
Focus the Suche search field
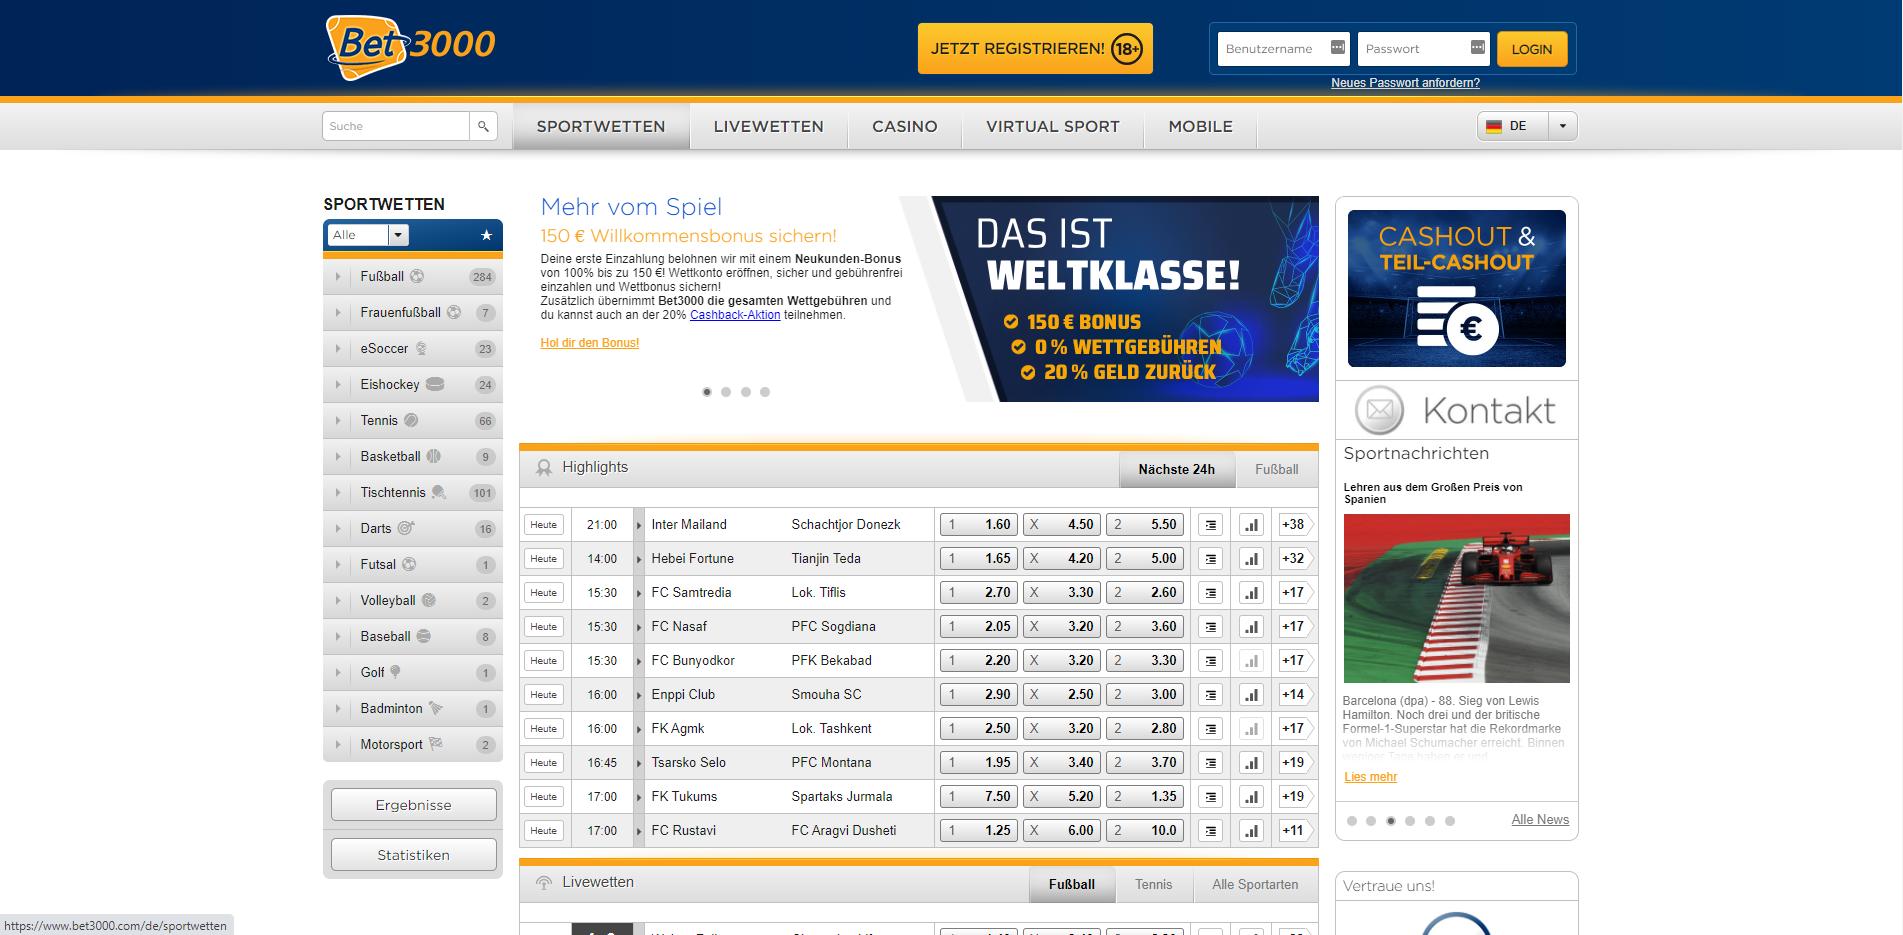(396, 126)
